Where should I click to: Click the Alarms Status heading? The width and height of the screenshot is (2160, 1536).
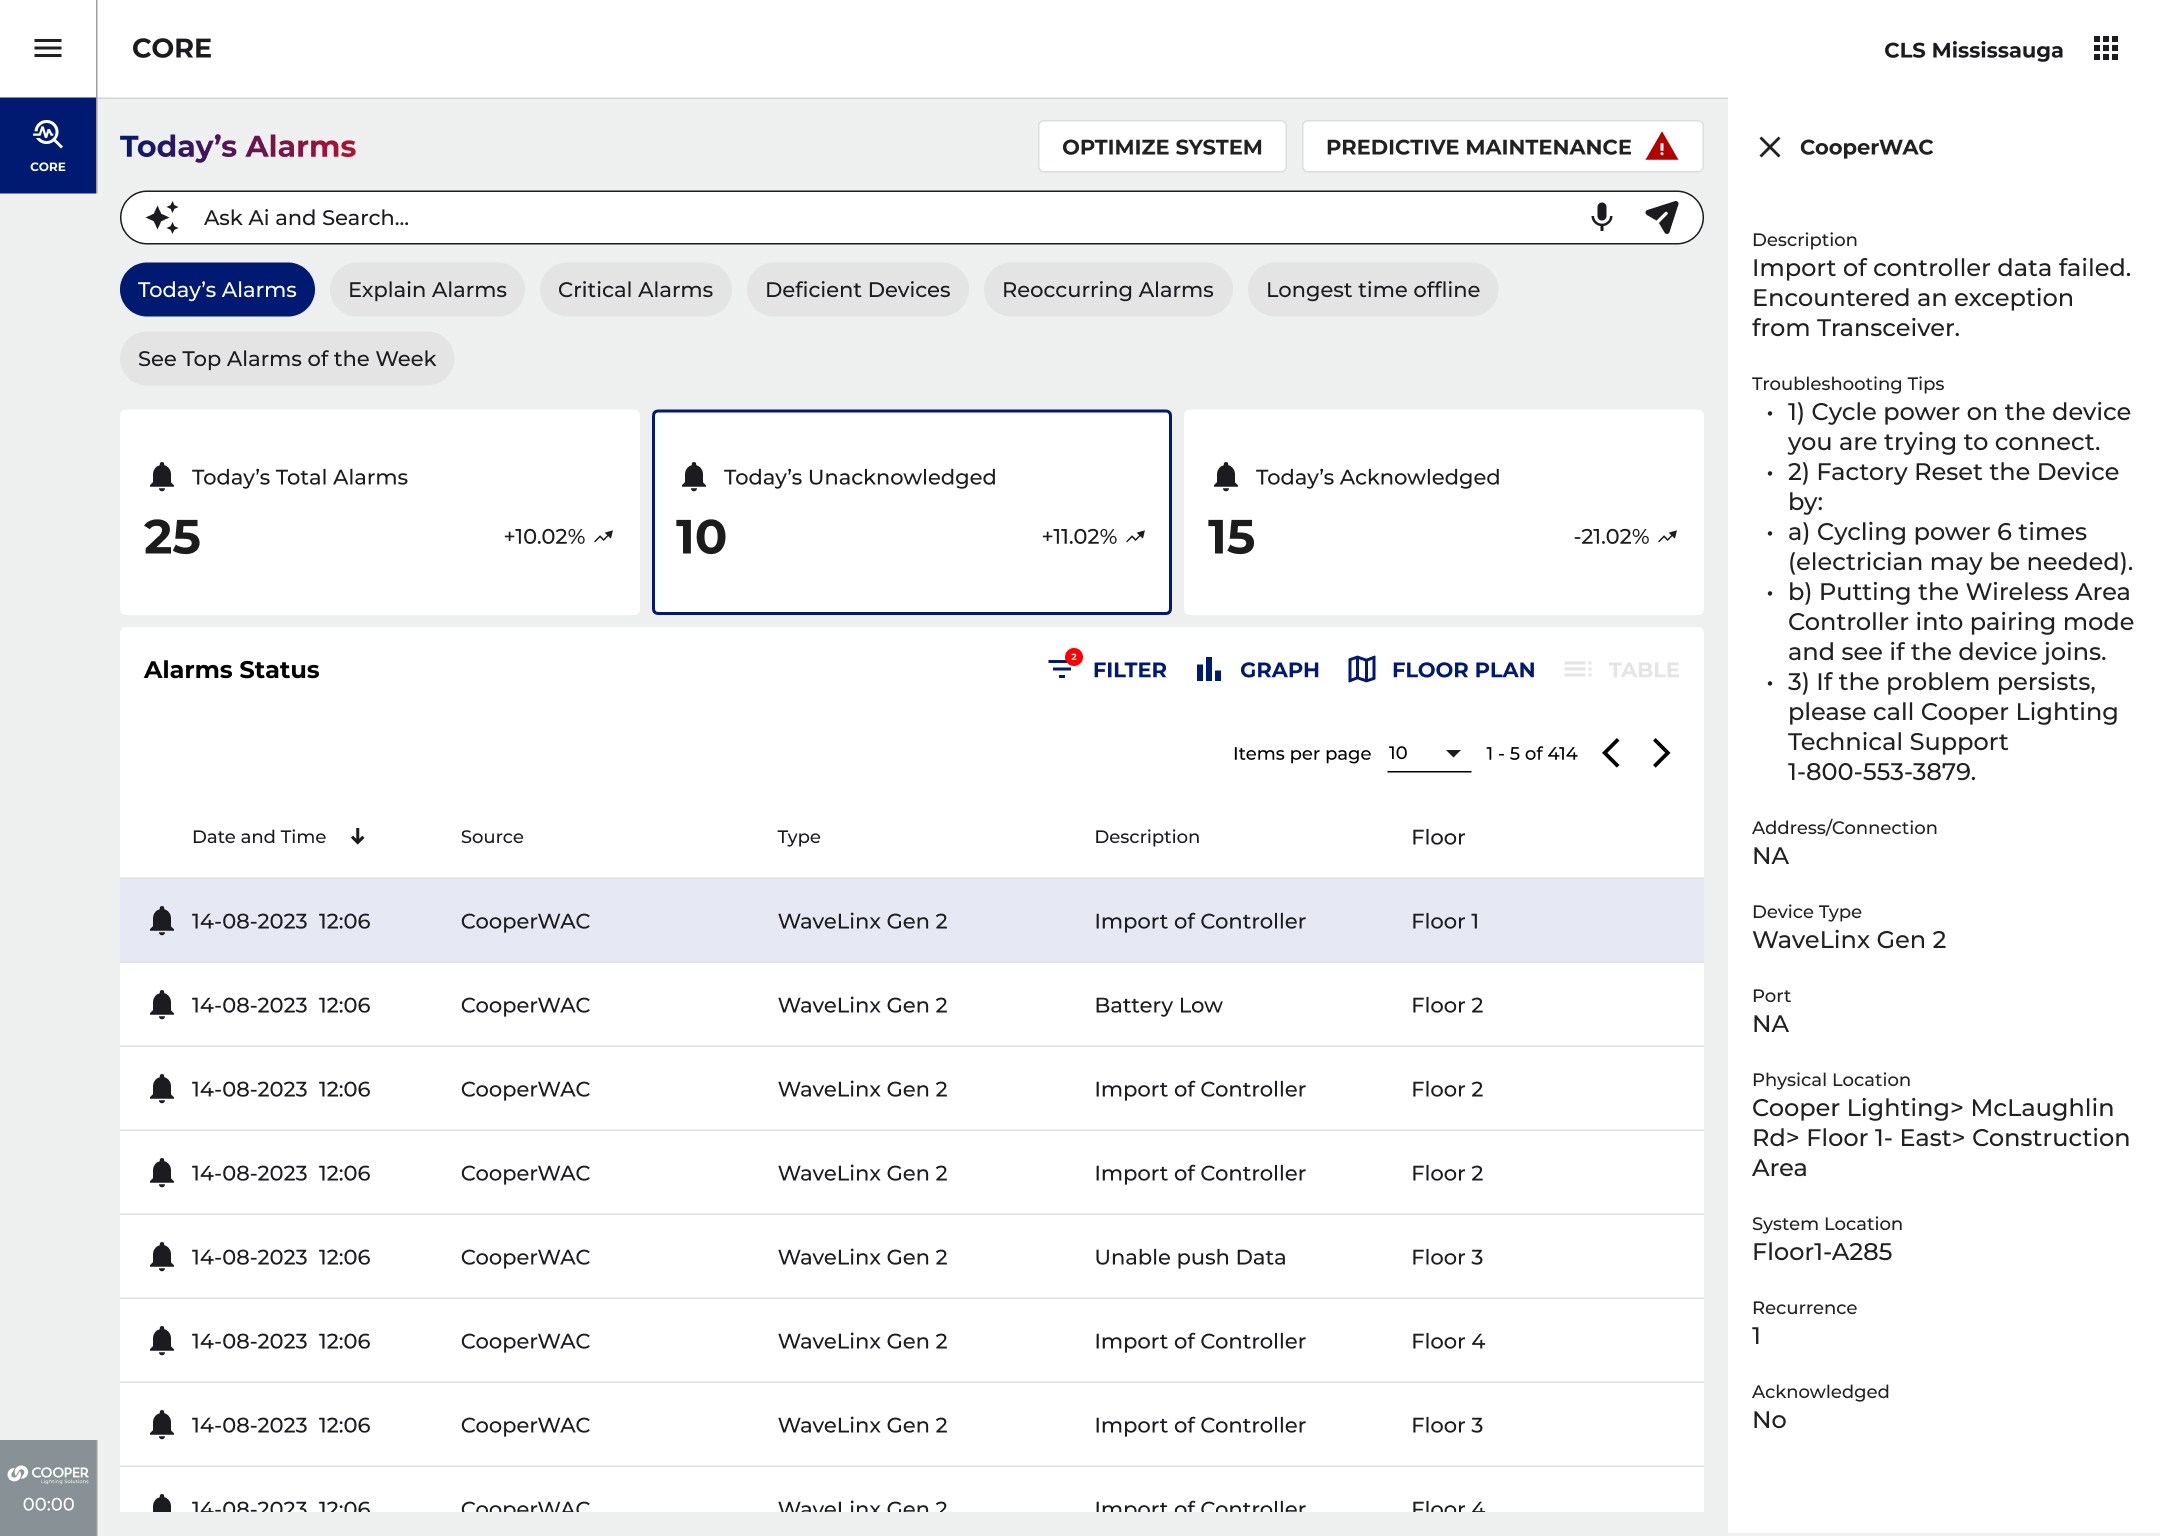(231, 669)
